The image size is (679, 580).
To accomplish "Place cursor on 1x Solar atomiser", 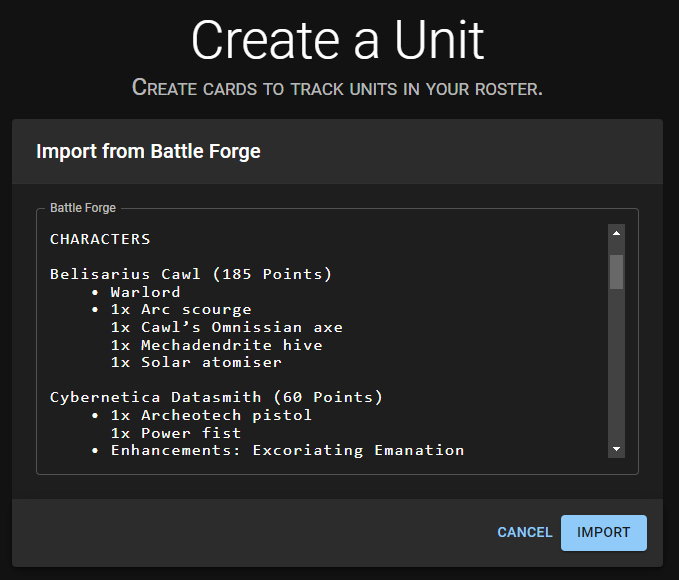I will click(196, 362).
